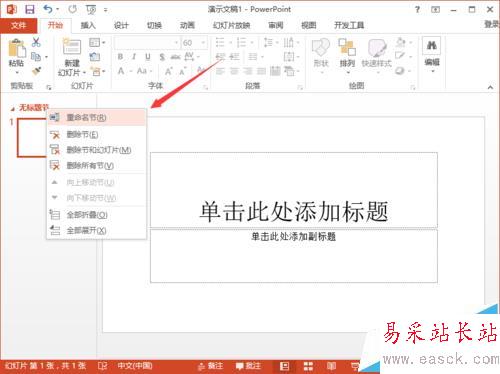This screenshot has height=374, width=500.
Task: Toggle Italic formatting
Action: [134, 57]
